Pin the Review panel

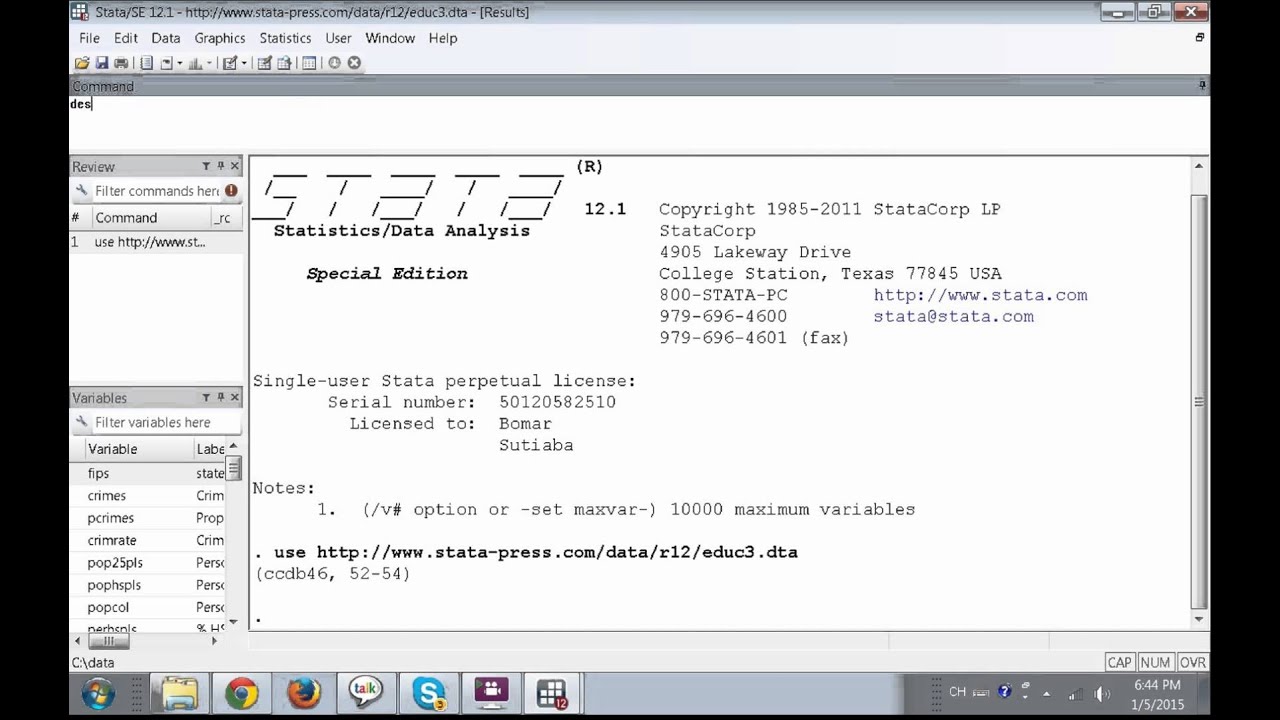[221, 166]
